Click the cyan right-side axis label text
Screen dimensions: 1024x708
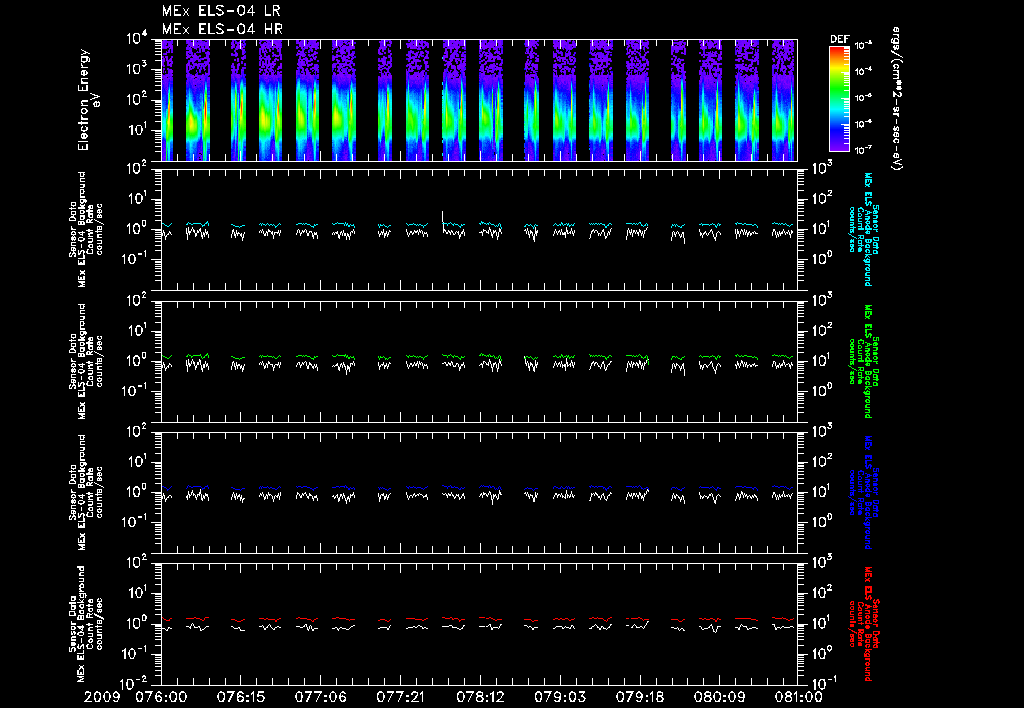(x=863, y=229)
